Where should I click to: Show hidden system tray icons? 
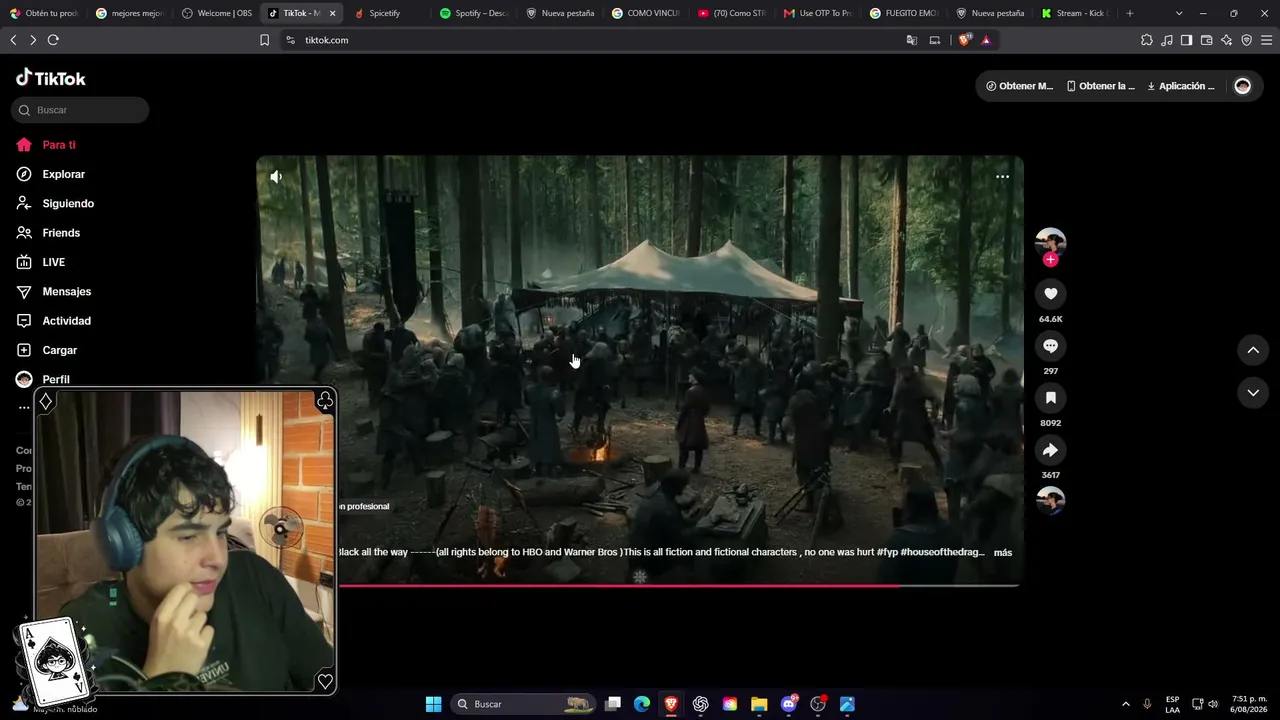[1125, 704]
